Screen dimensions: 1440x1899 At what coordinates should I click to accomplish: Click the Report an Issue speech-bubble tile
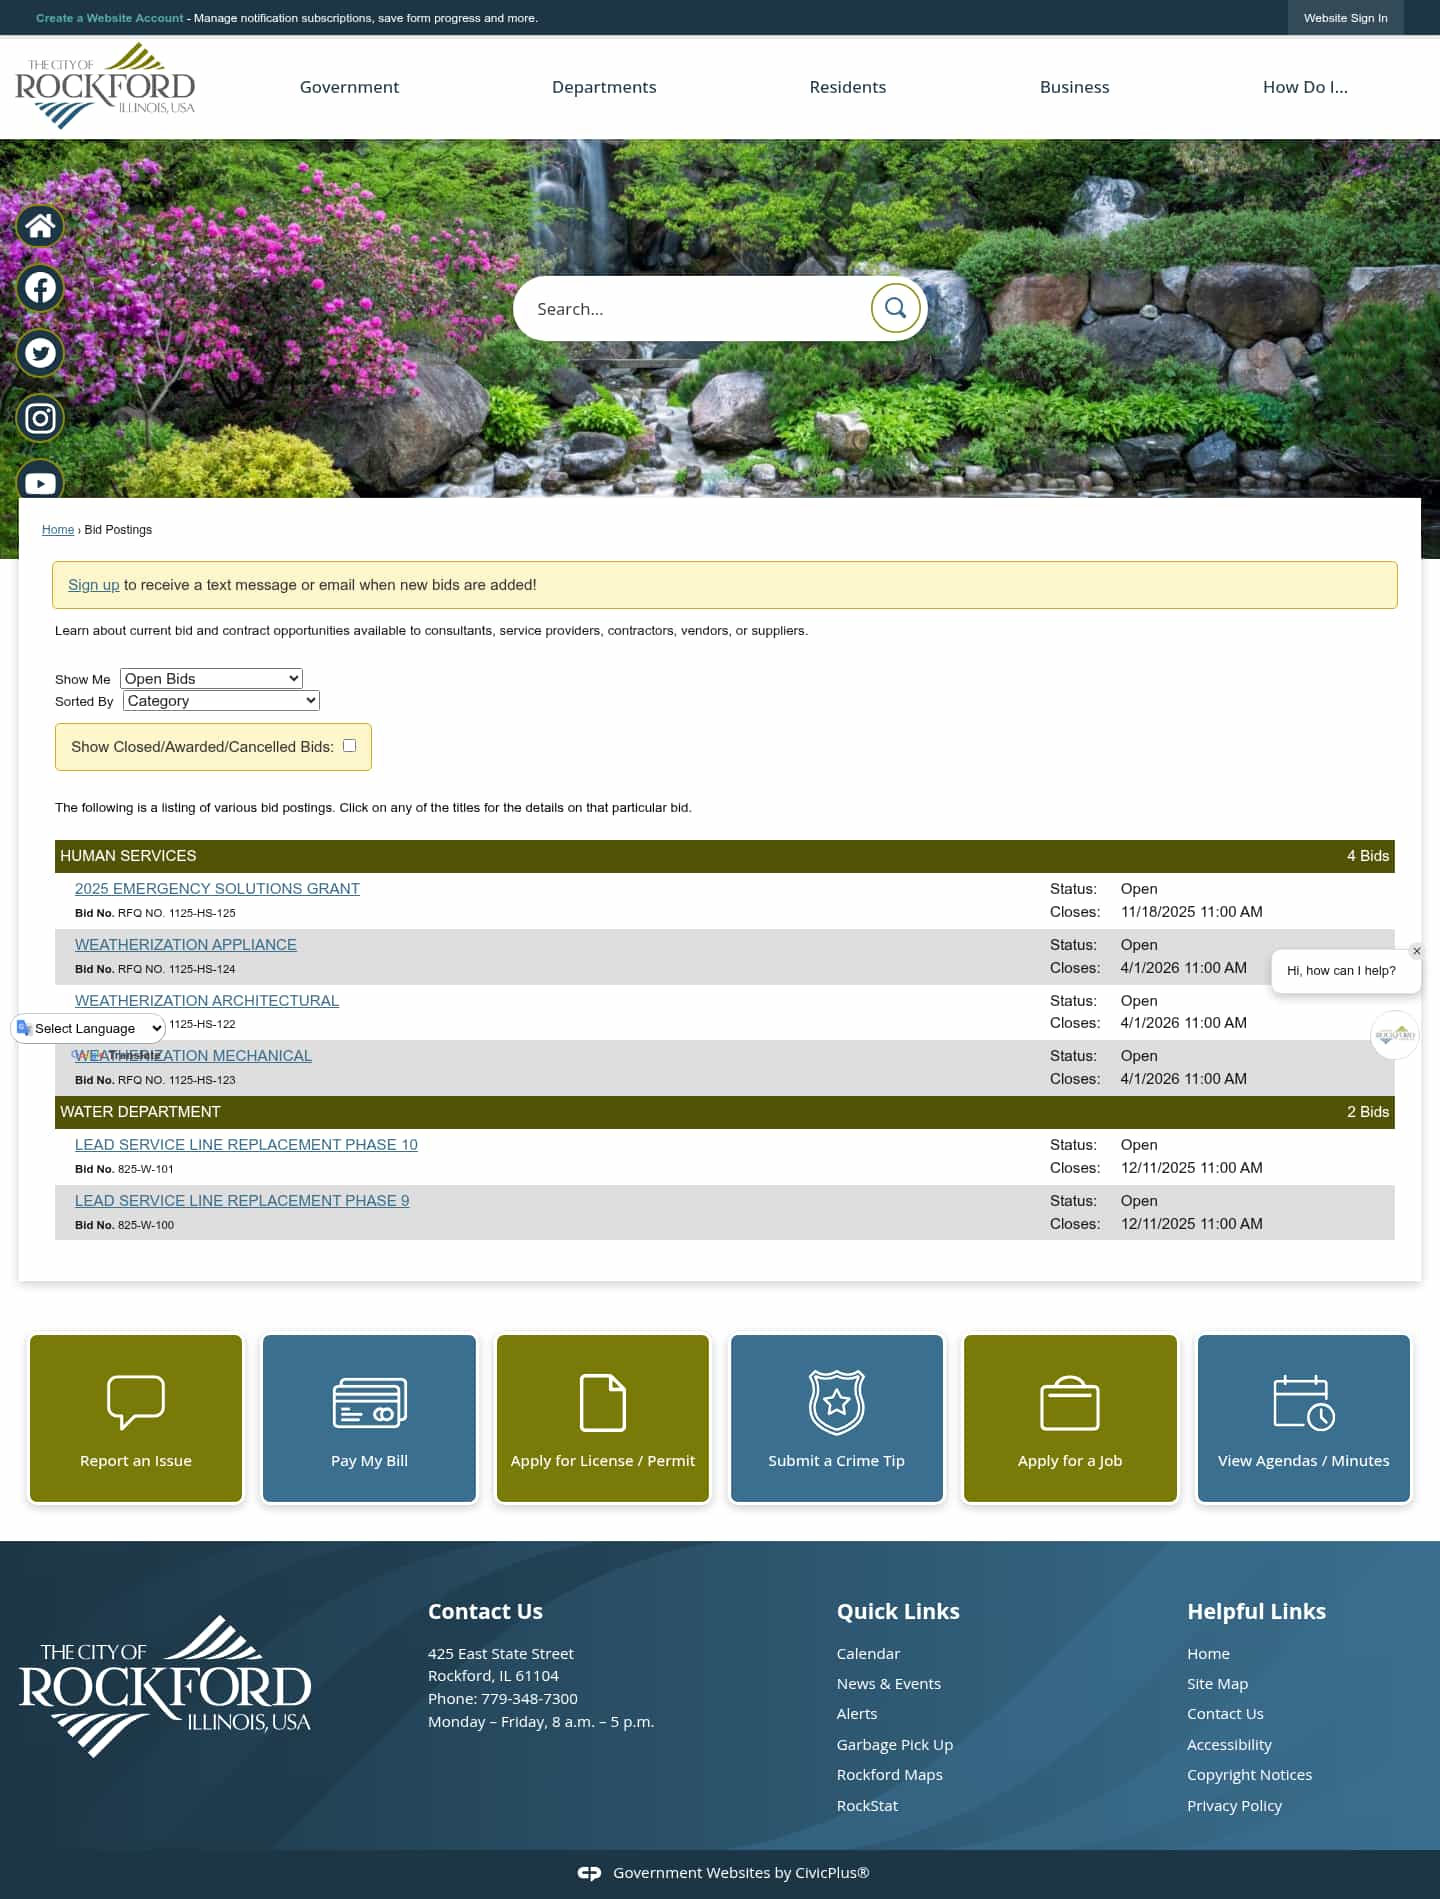coord(136,1418)
